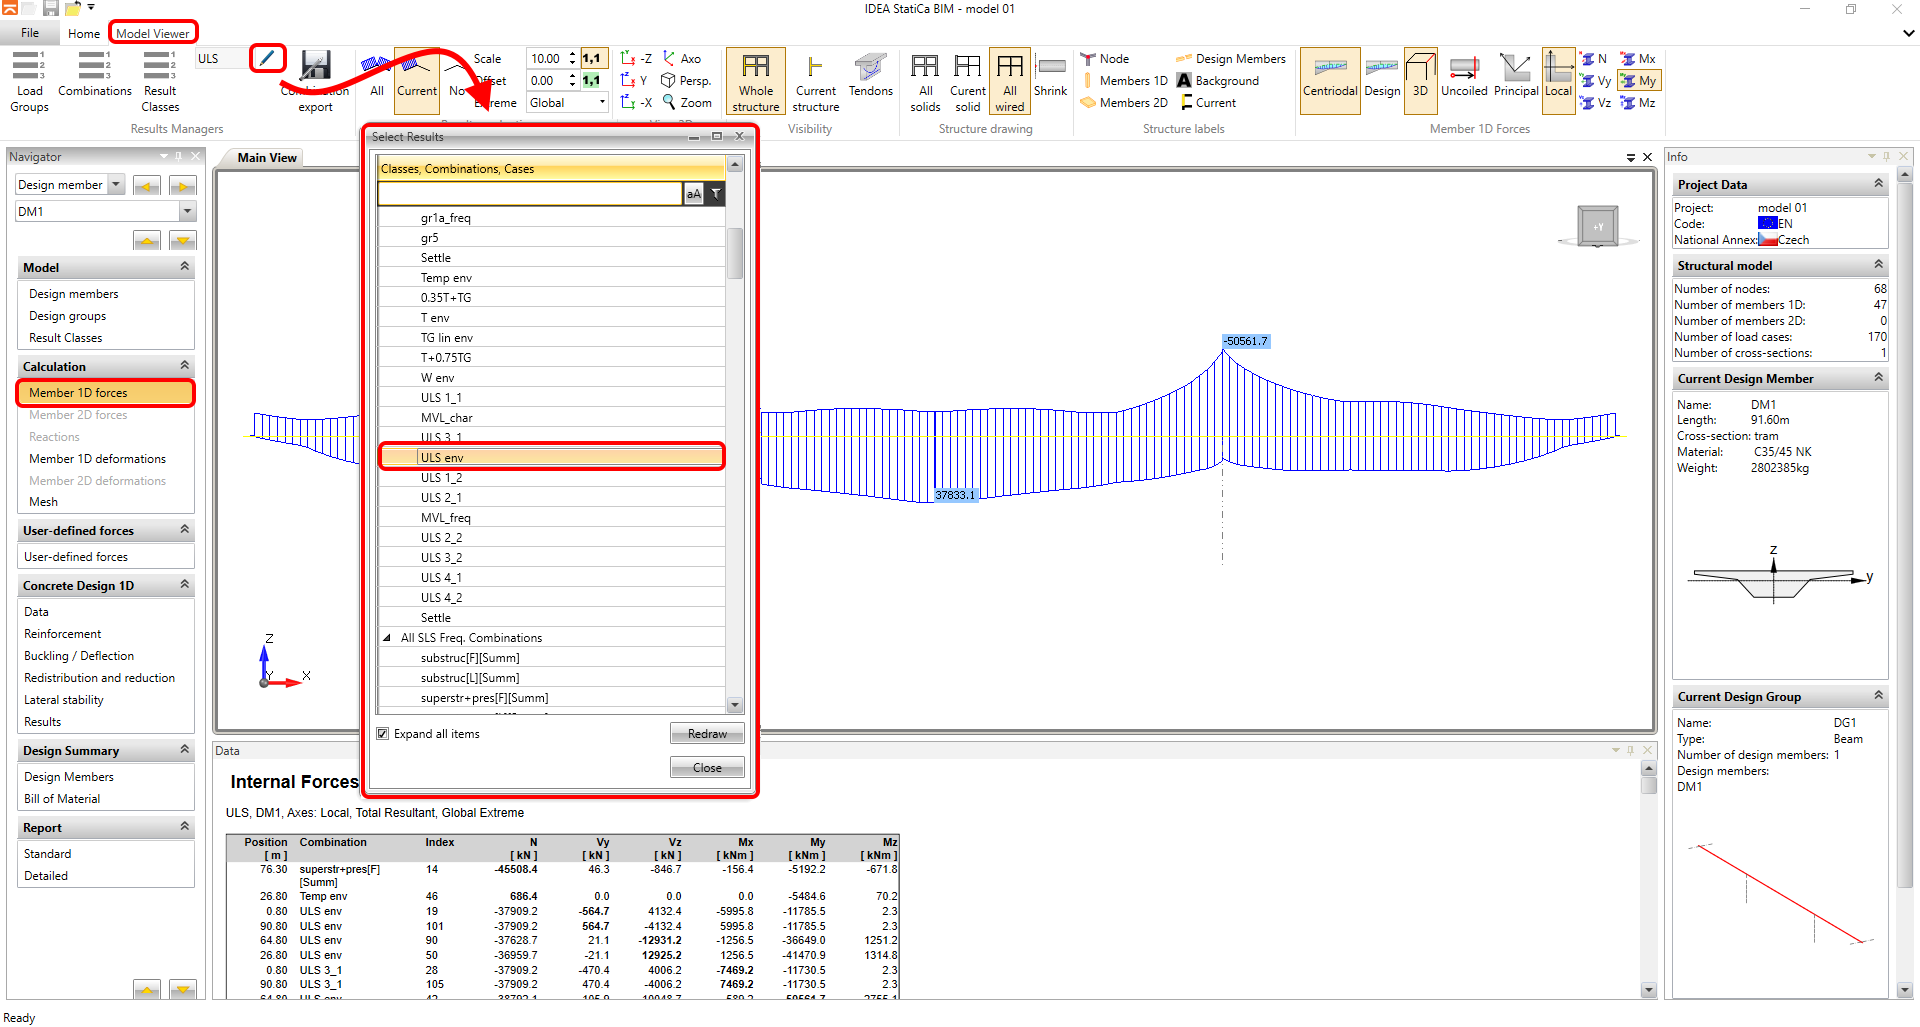
Task: Click the search filter text field
Action: point(530,194)
